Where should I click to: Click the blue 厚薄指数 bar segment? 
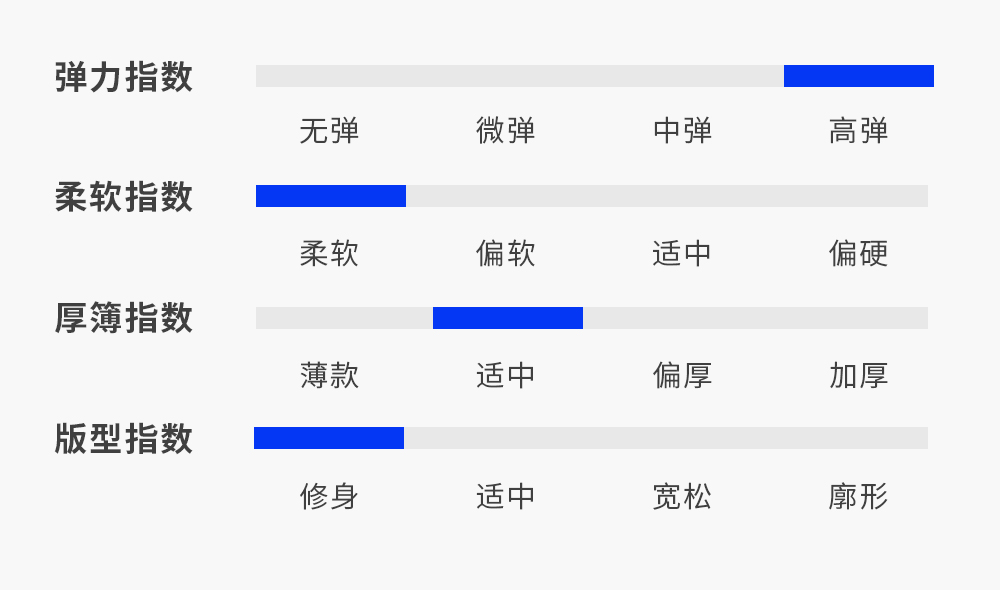(508, 318)
